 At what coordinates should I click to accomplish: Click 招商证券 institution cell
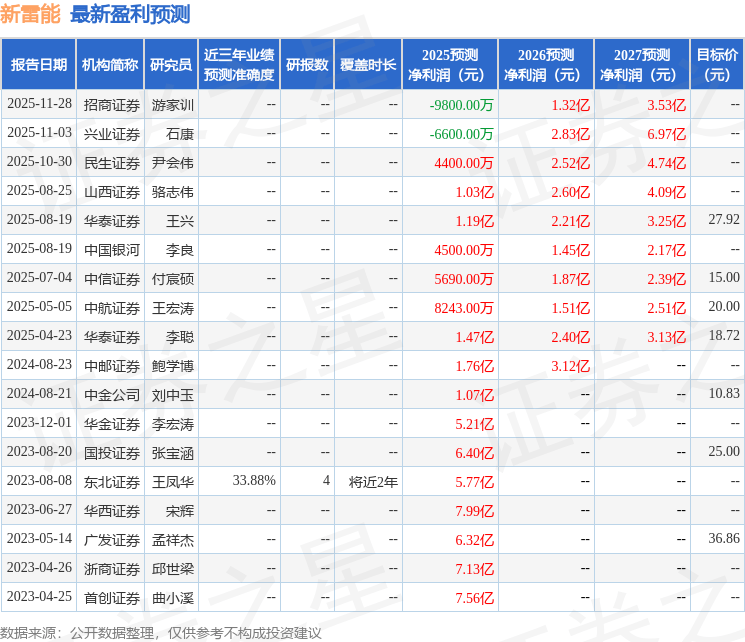click(x=112, y=105)
